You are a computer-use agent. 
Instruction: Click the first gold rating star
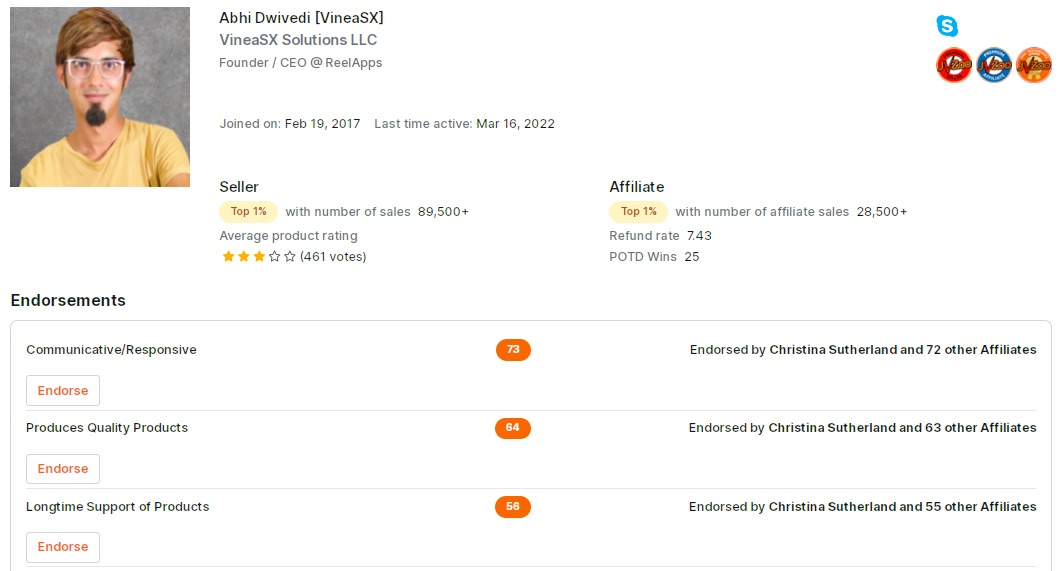coord(228,257)
